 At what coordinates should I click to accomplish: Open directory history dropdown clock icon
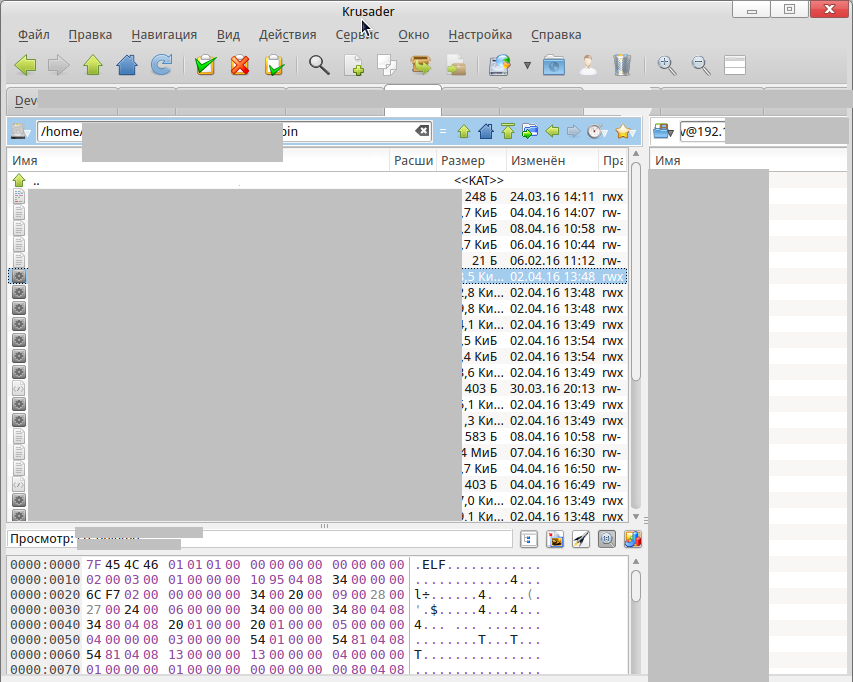(x=597, y=131)
